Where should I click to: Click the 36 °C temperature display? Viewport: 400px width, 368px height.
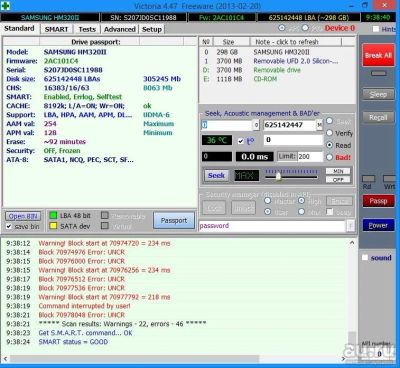(217, 140)
